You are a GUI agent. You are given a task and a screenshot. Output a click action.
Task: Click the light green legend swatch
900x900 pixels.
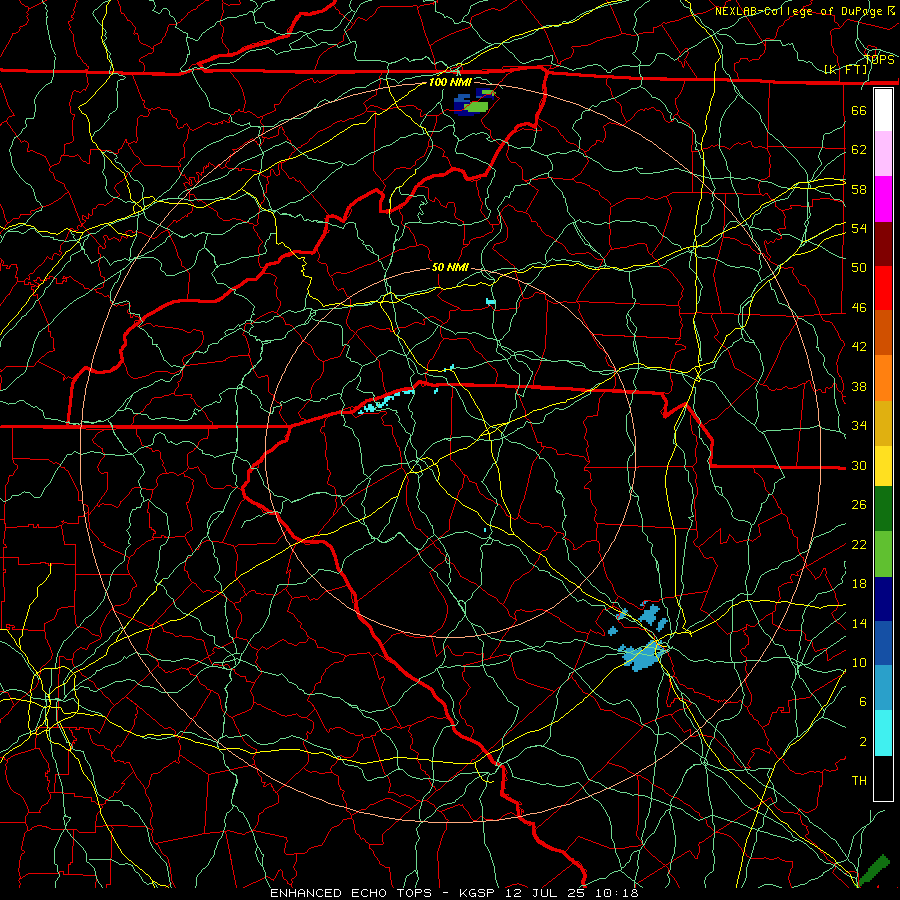coord(883,554)
